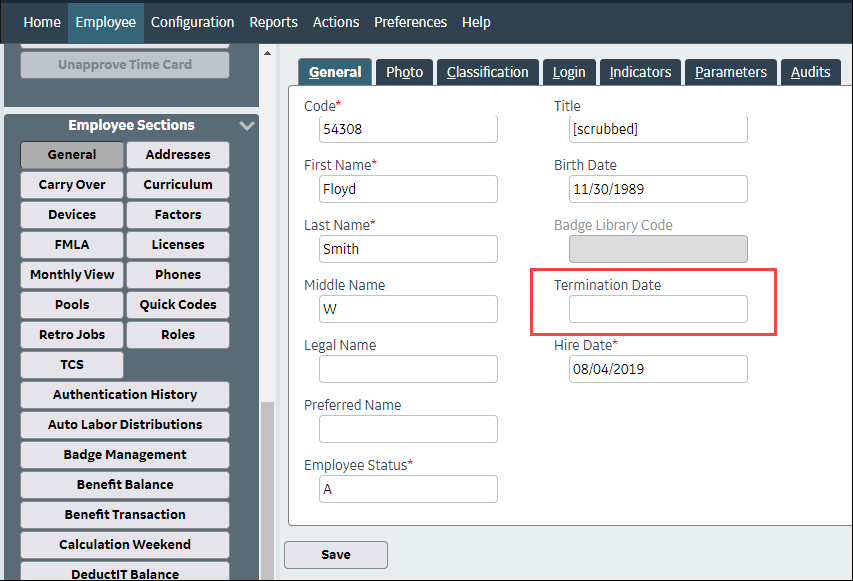Click the Save button

(335, 554)
